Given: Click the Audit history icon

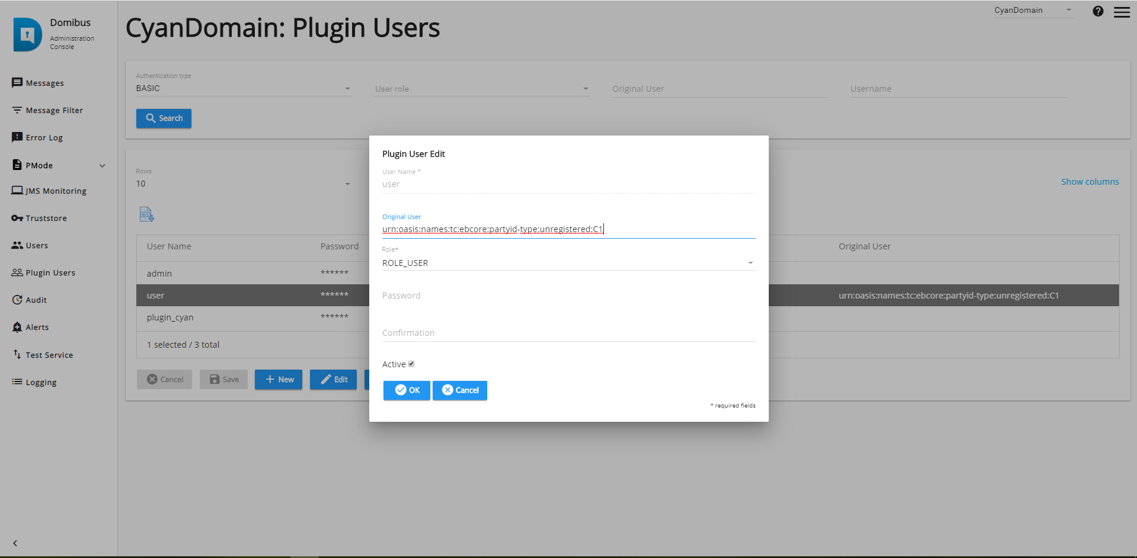Looking at the screenshot, I should 17,300.
